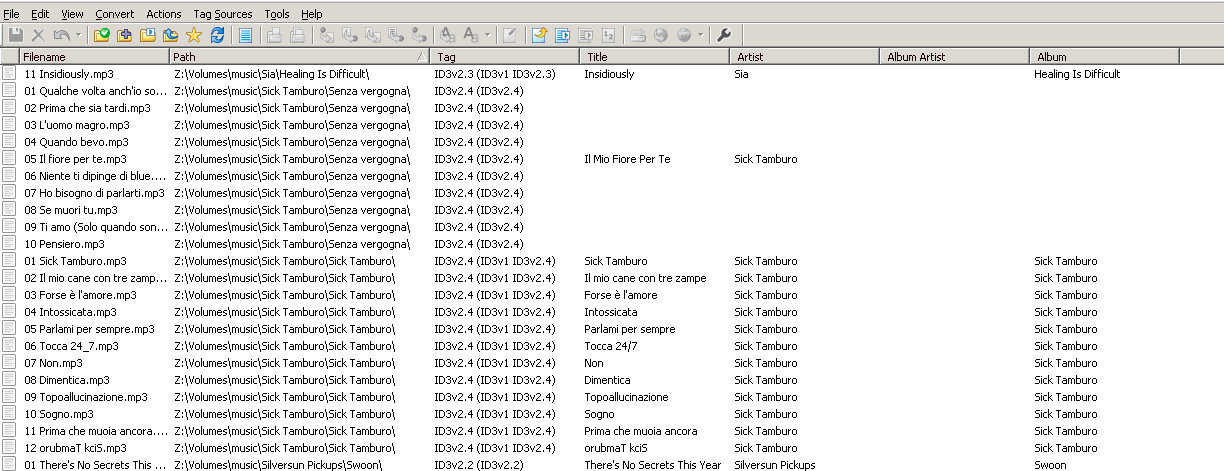Click the freedb tag source icon

pos(638,35)
